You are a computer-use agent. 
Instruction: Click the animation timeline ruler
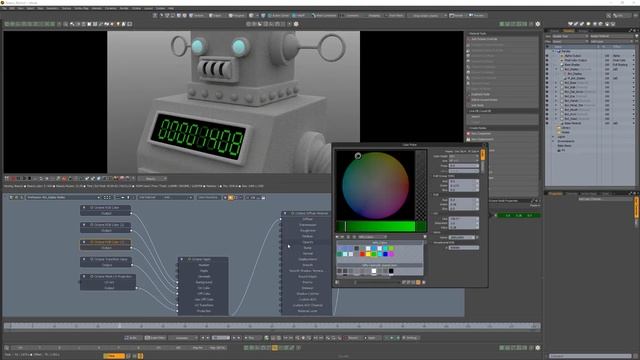pos(272,326)
